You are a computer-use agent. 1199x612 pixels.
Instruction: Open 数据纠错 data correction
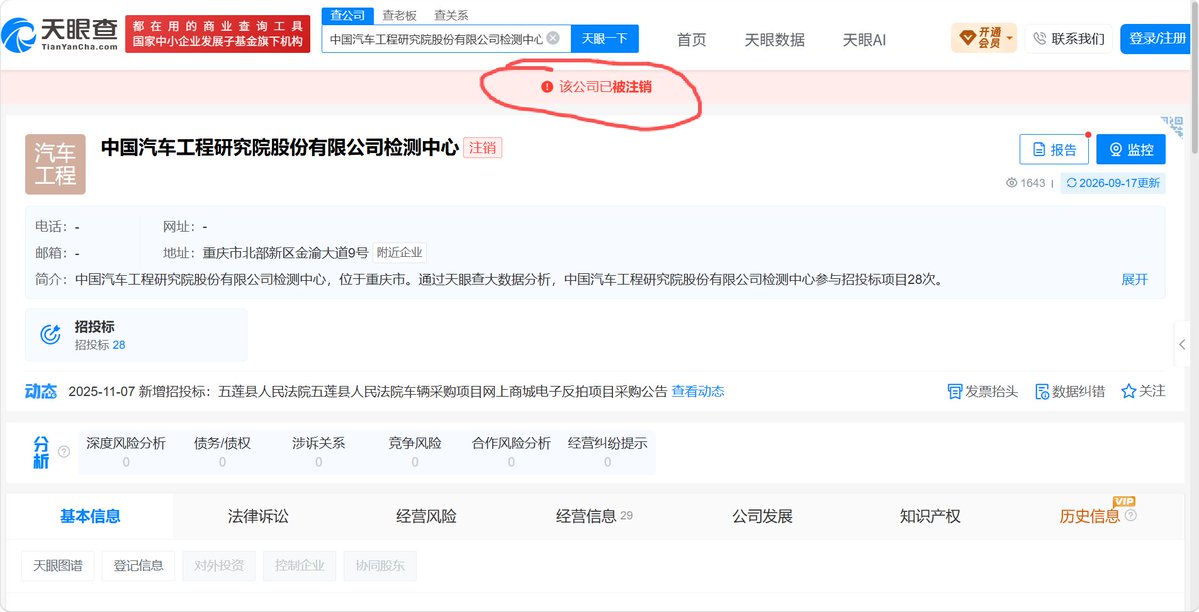1070,391
